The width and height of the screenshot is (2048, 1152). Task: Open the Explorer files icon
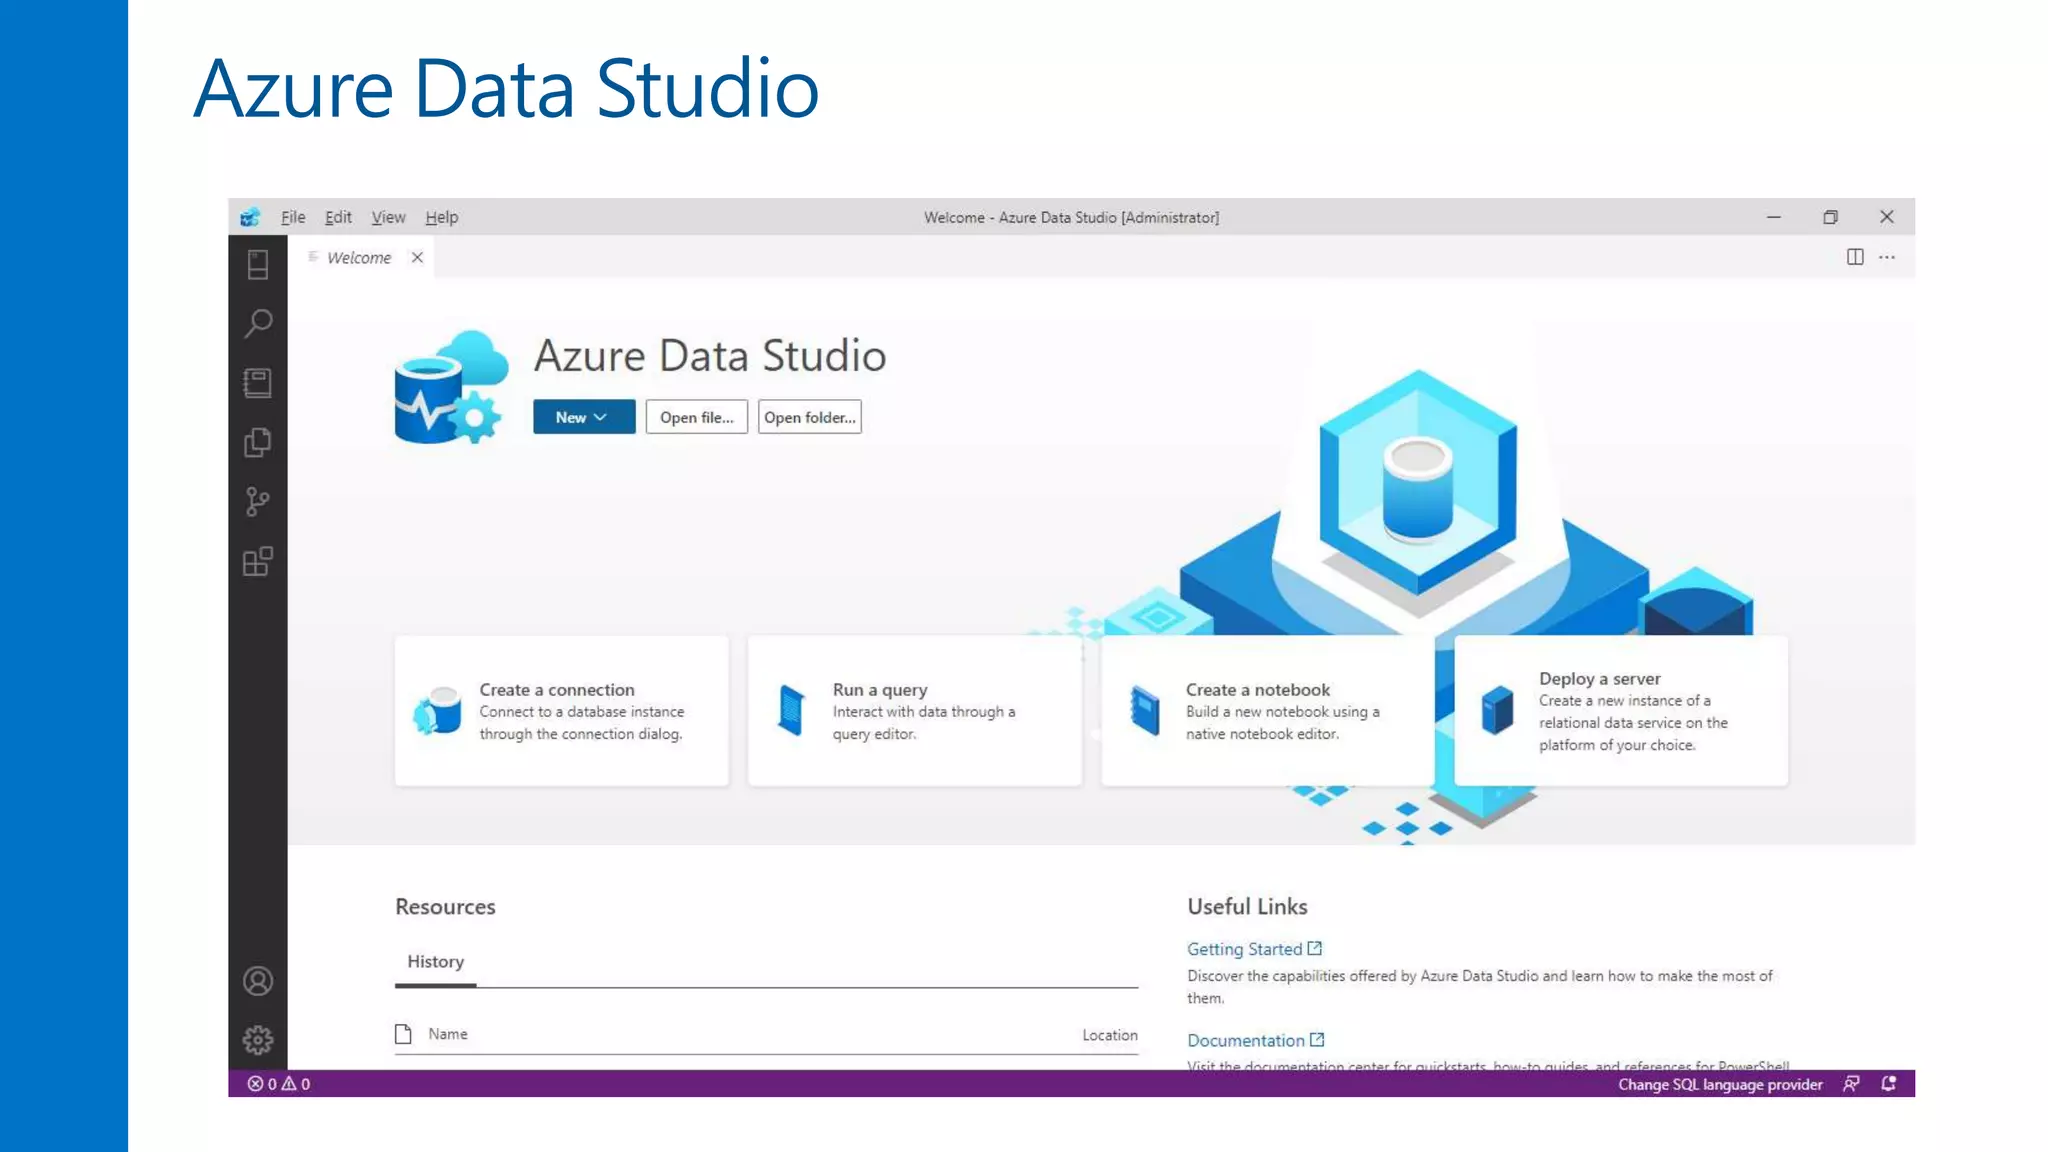[x=258, y=442]
